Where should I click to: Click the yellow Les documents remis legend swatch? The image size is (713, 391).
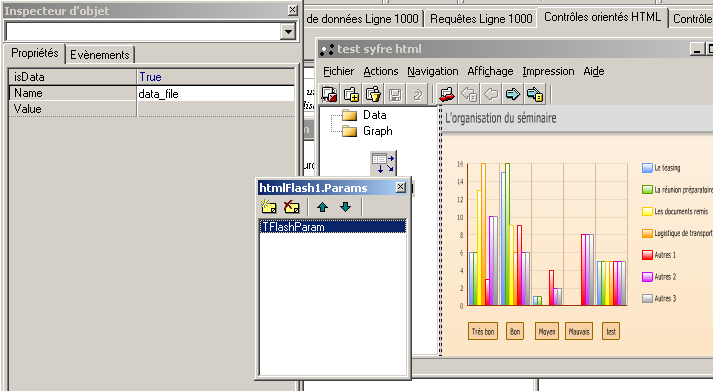coord(647,211)
